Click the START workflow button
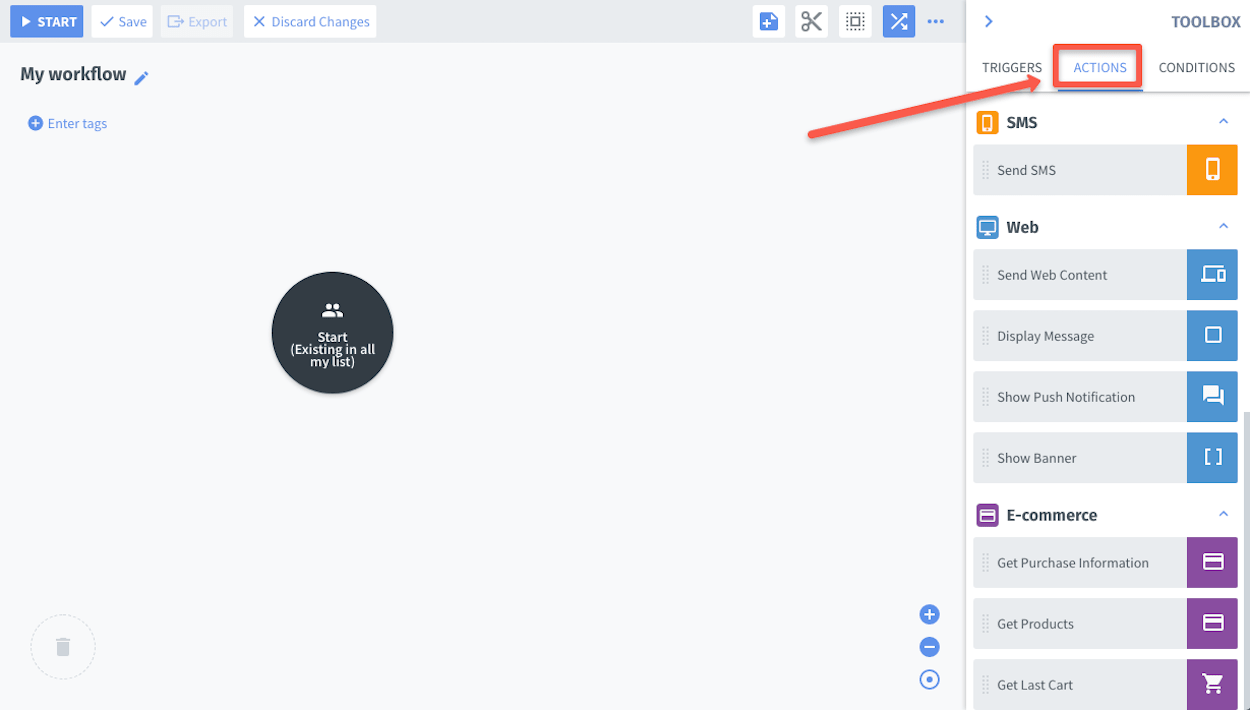The height and width of the screenshot is (710, 1250). click(x=47, y=21)
